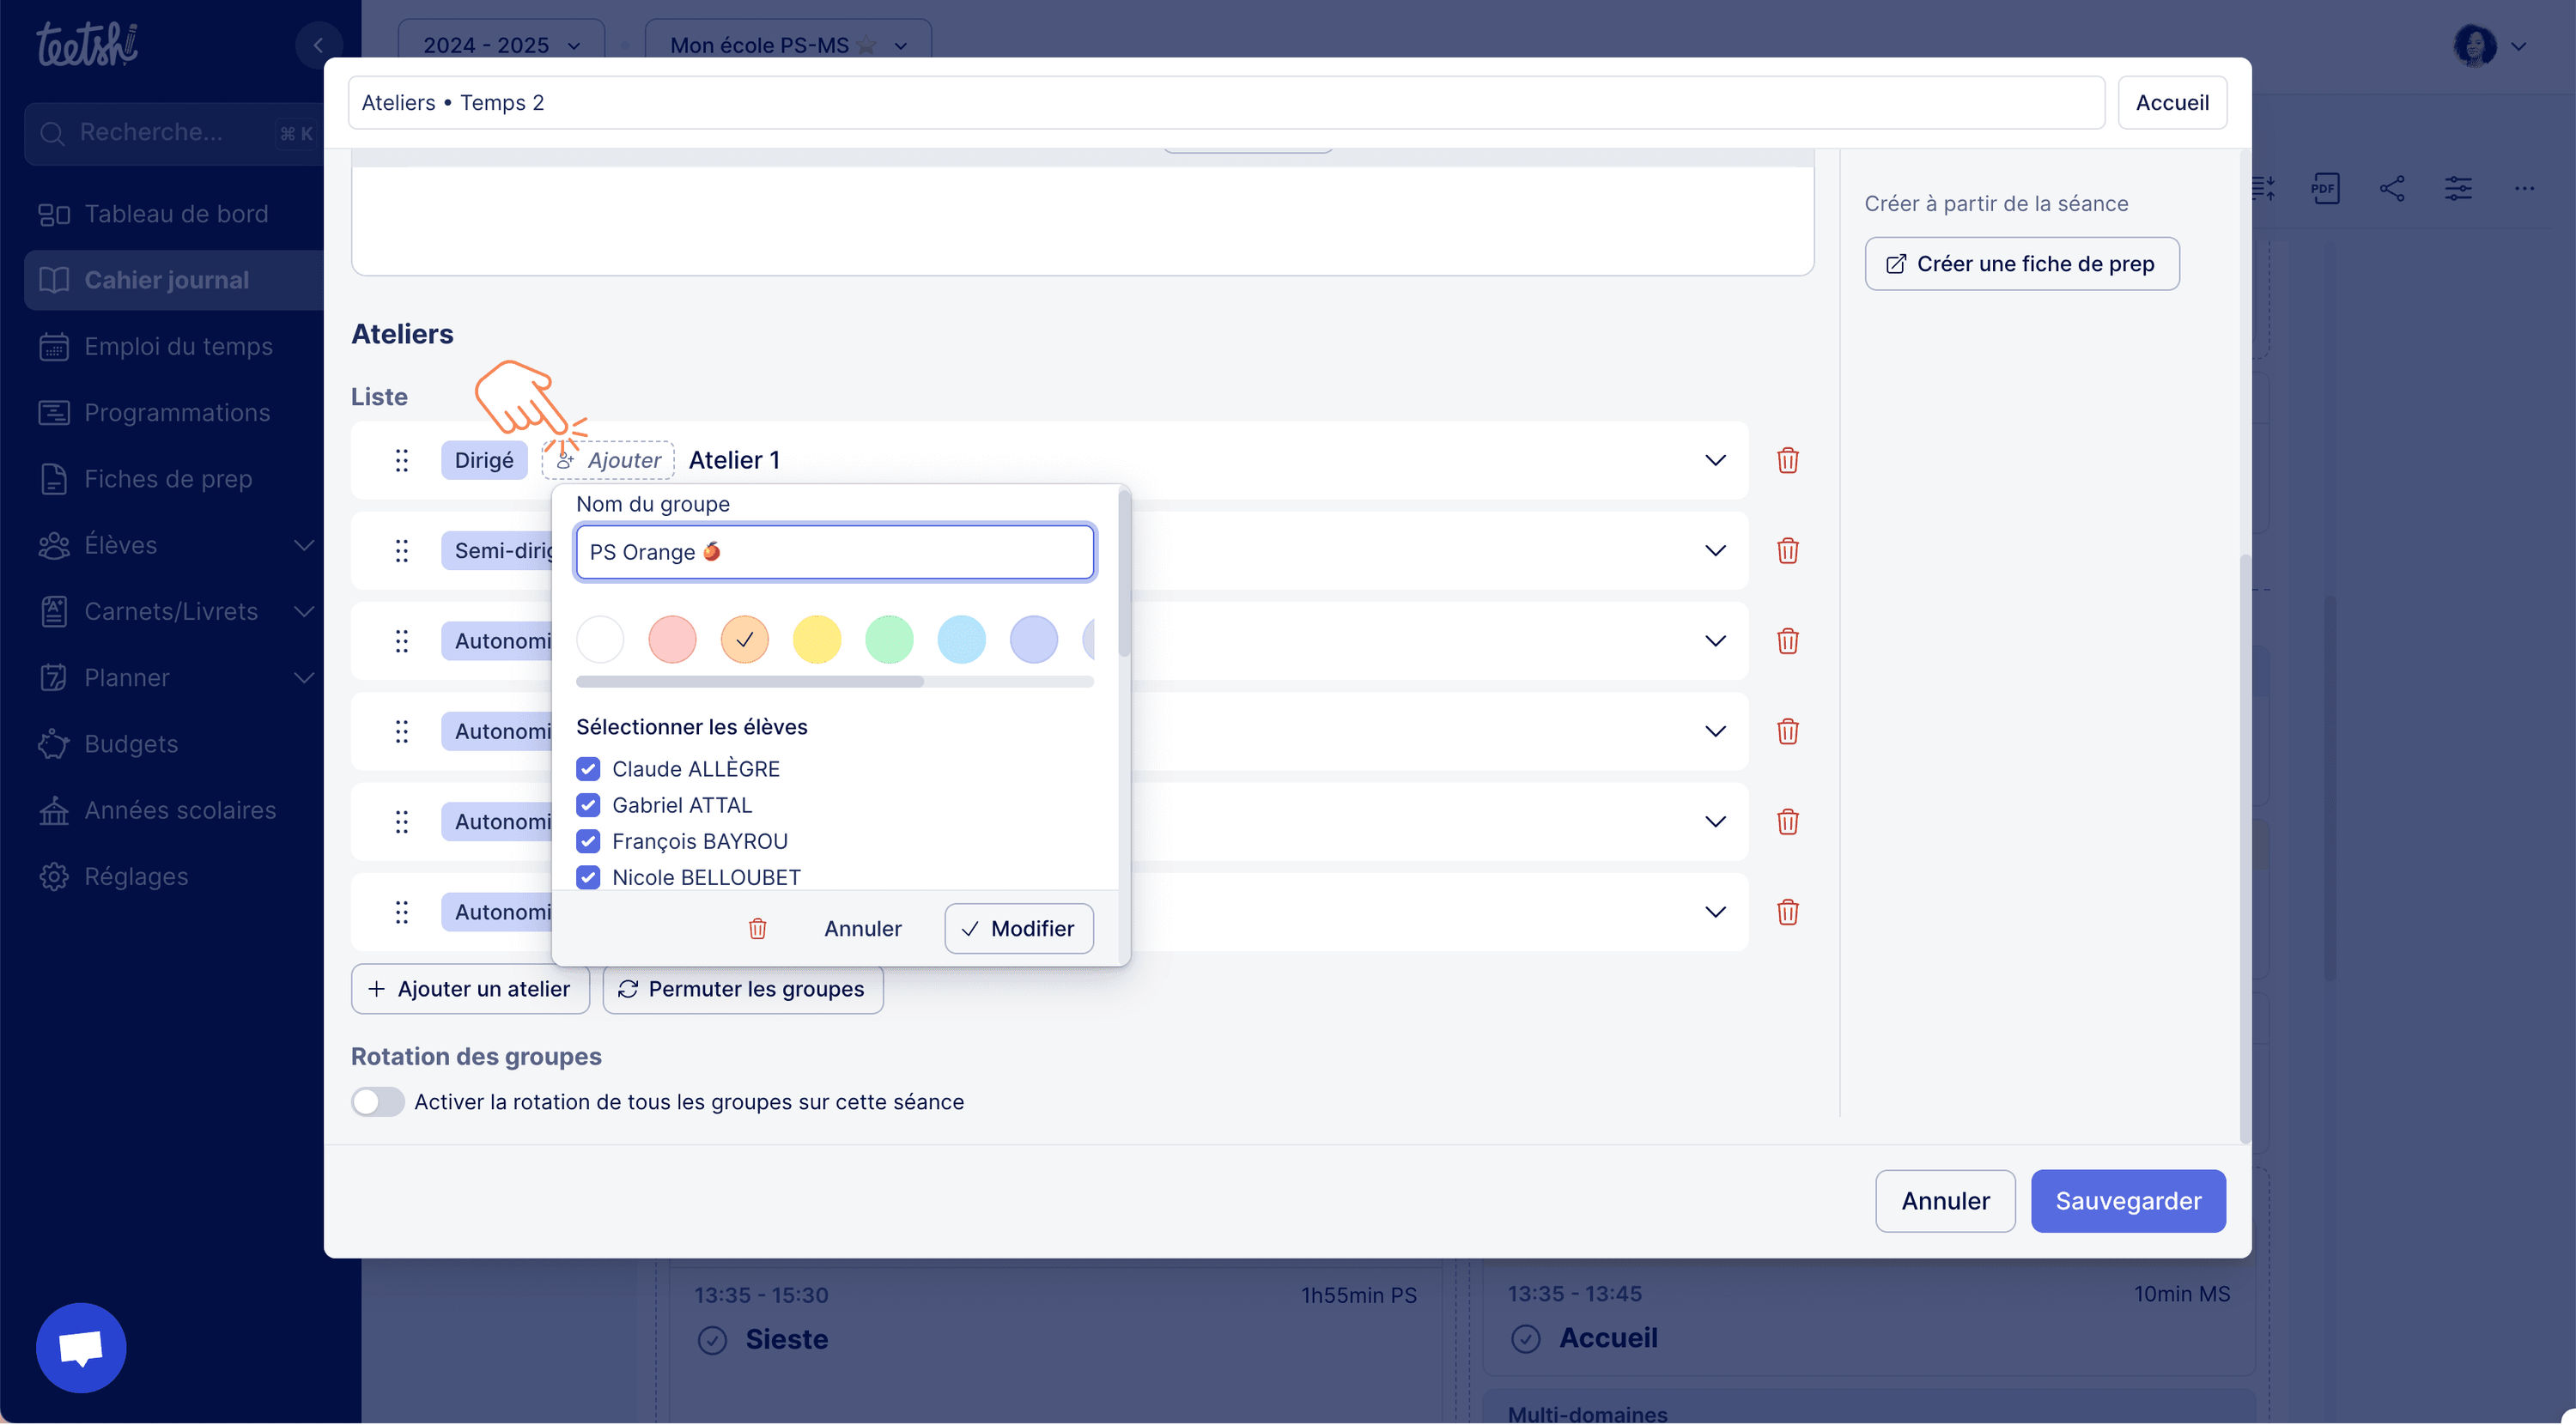The height and width of the screenshot is (1425, 2576).
Task: Open the account menu arrow next to avatar
Action: [x=2518, y=46]
